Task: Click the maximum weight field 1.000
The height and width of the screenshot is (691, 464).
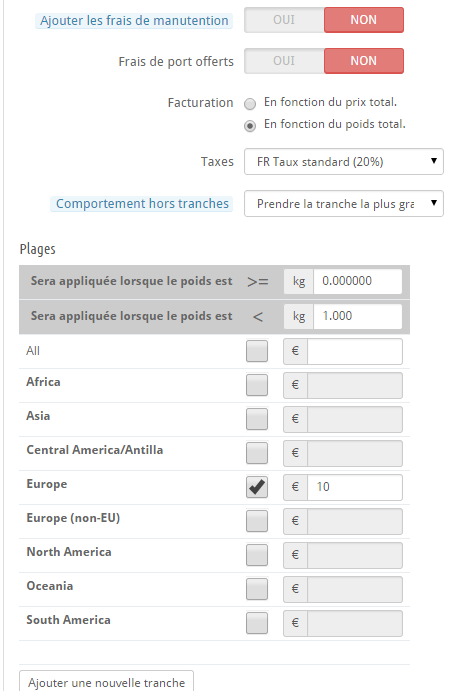Action: click(x=357, y=316)
